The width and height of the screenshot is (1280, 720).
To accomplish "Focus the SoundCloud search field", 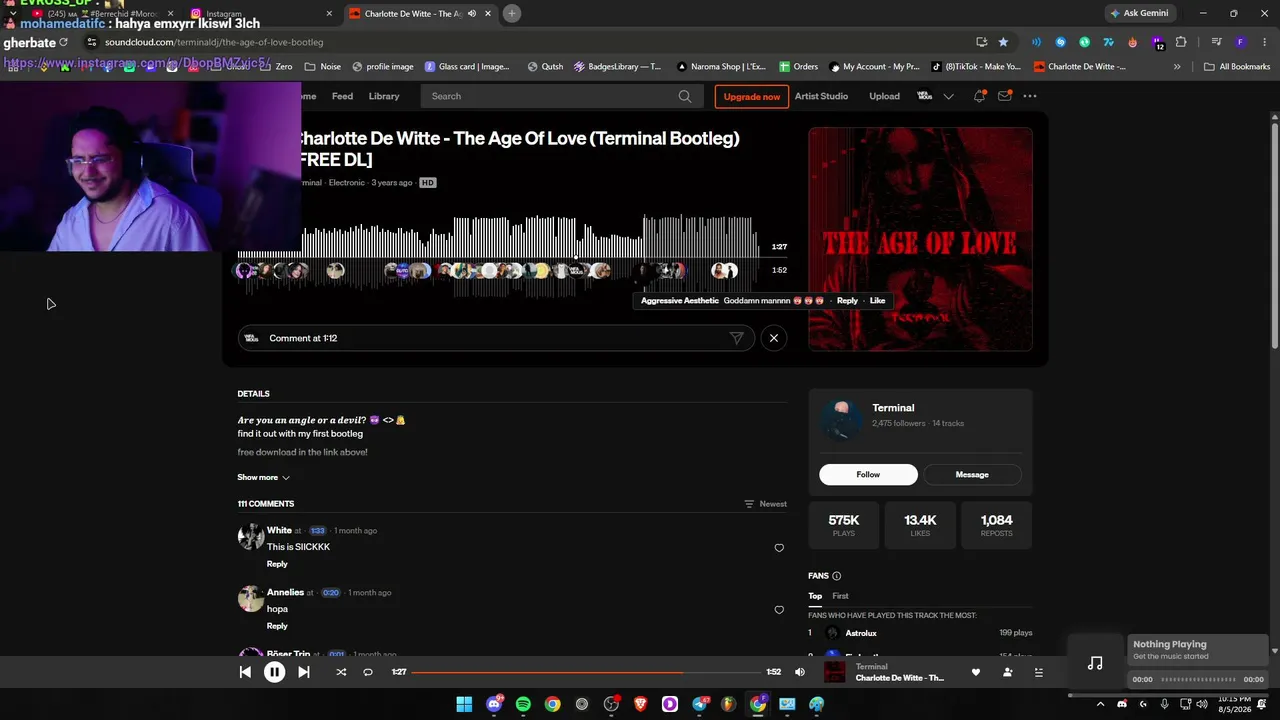I will (x=560, y=96).
